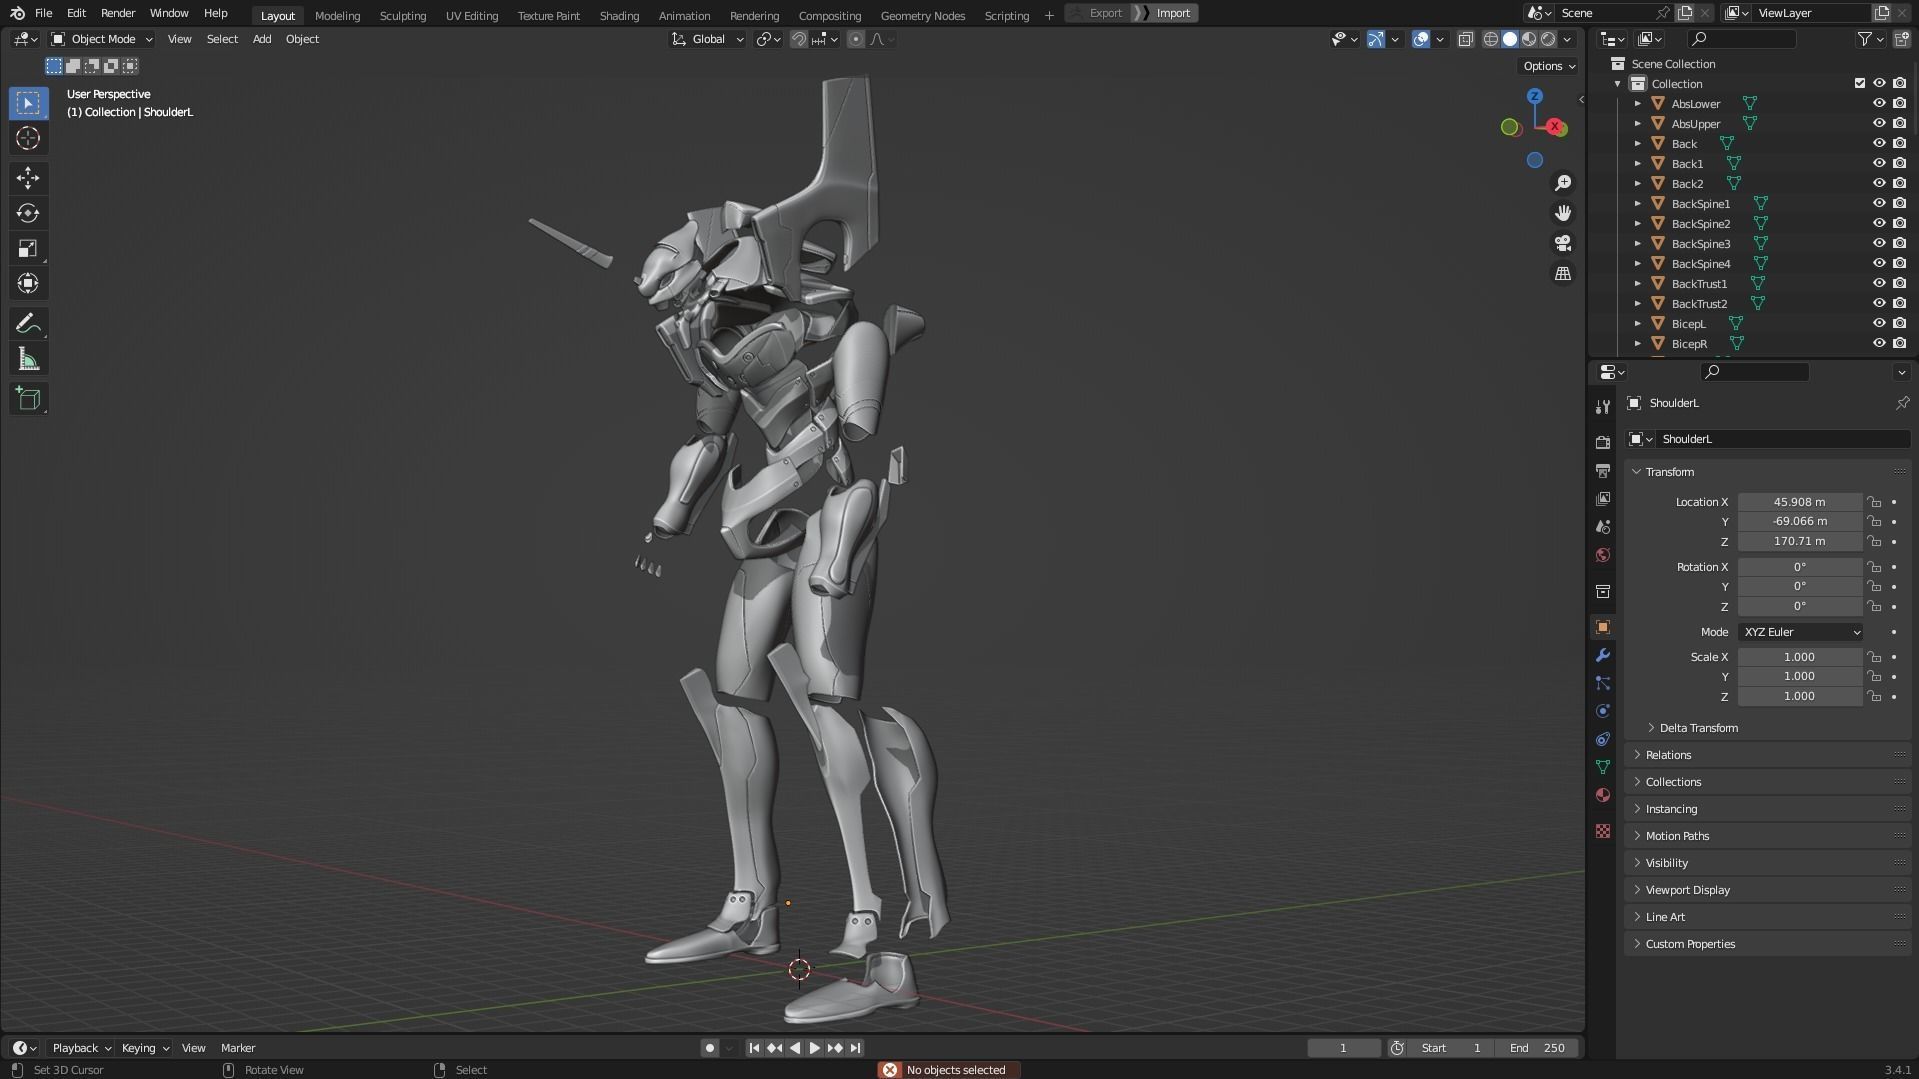Viewport: 1919px width, 1079px height.
Task: Open the Object Data properties tab
Action: coord(1603,767)
